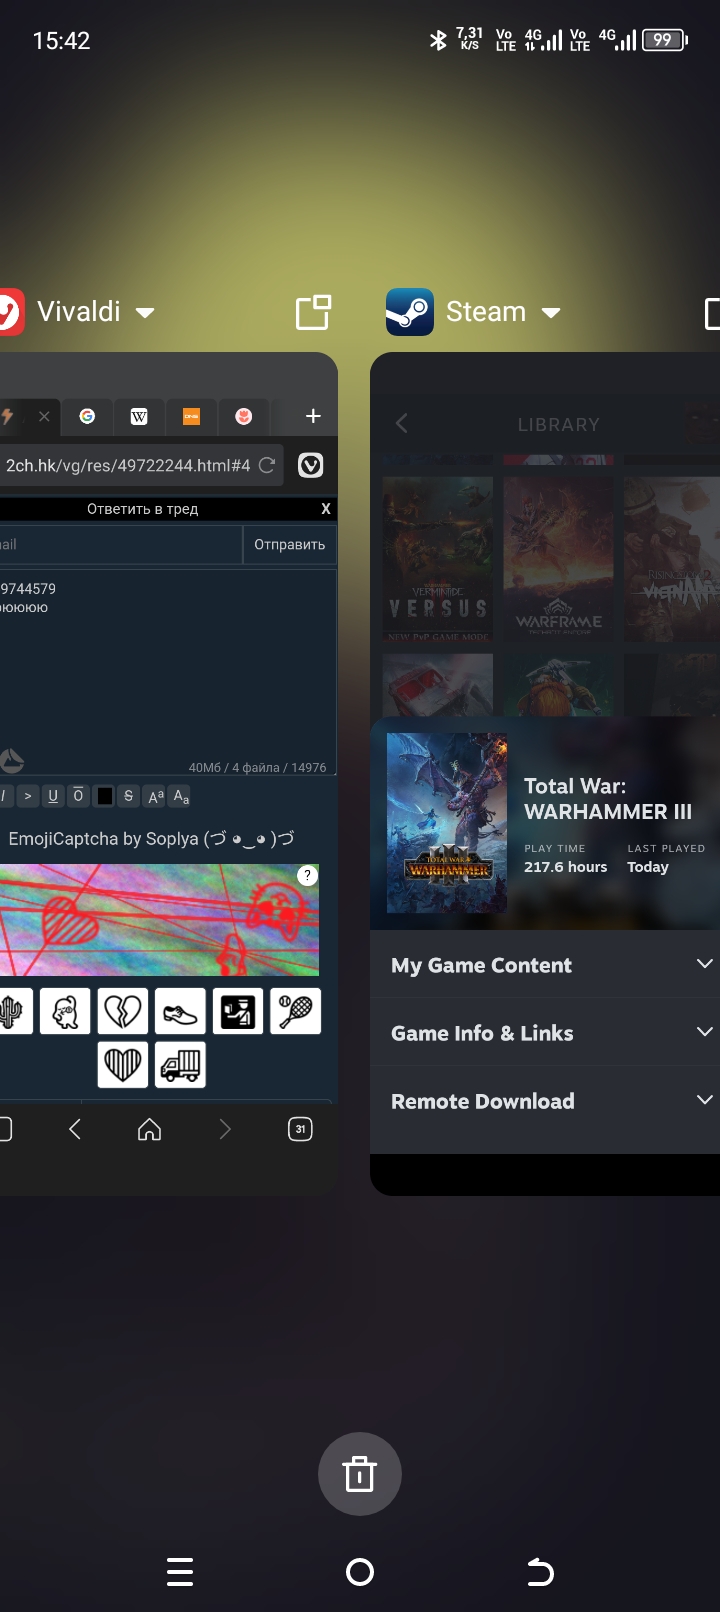Select the shoe emoji captcha option

(180, 1012)
